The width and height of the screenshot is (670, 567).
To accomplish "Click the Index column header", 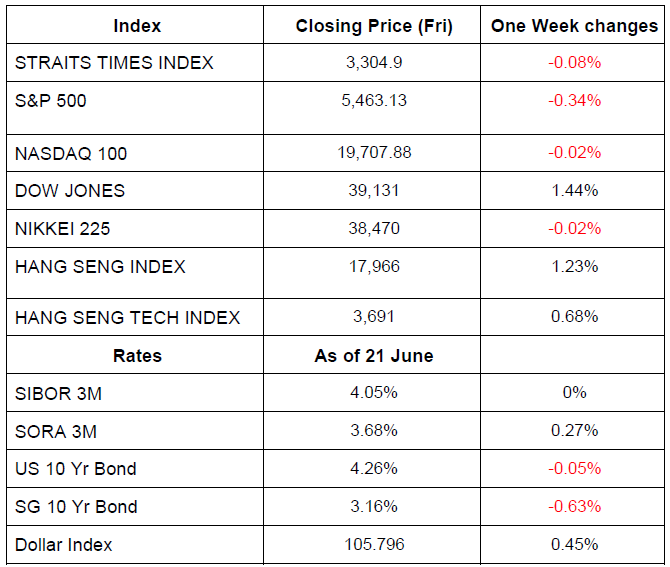I will tap(137, 26).
